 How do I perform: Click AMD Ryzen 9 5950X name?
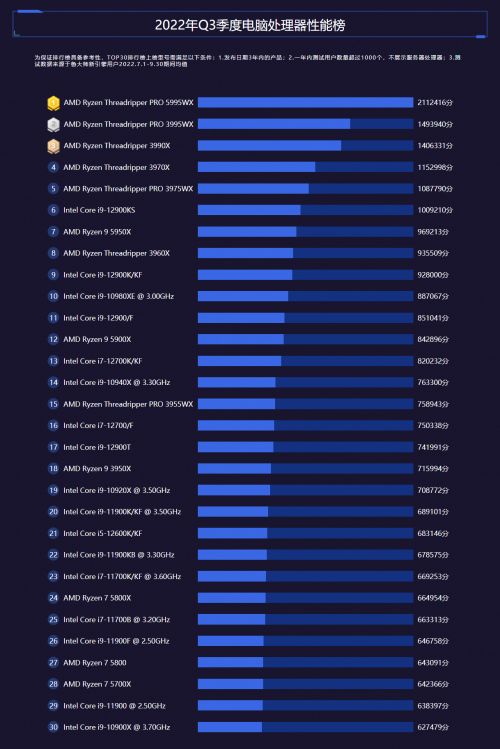(97, 232)
